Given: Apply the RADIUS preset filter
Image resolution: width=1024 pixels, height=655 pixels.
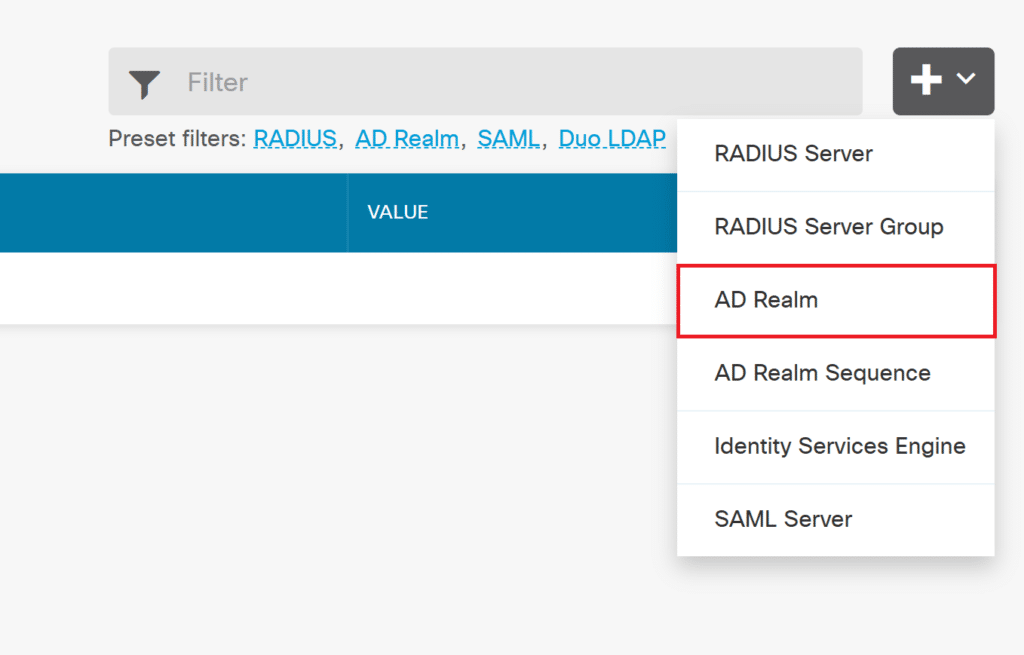Looking at the screenshot, I should [295, 139].
